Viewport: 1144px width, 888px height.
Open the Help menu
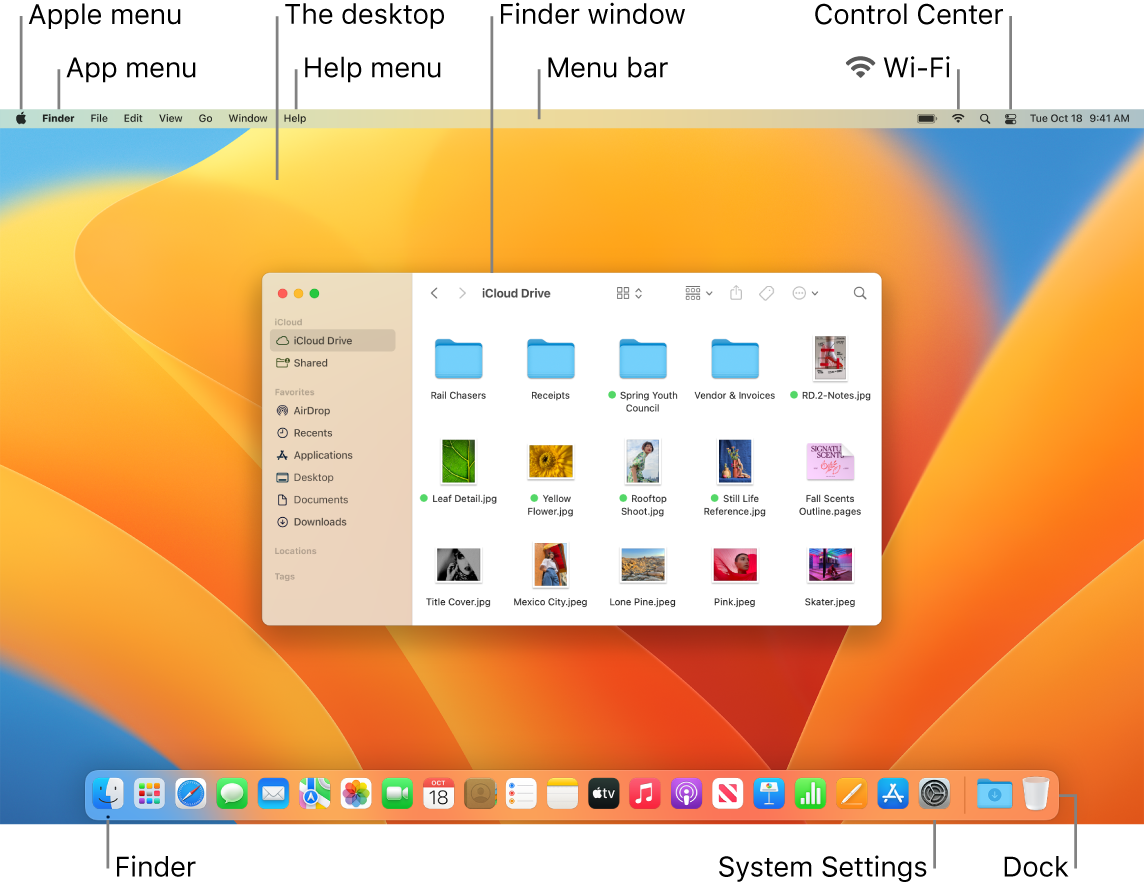(x=294, y=118)
